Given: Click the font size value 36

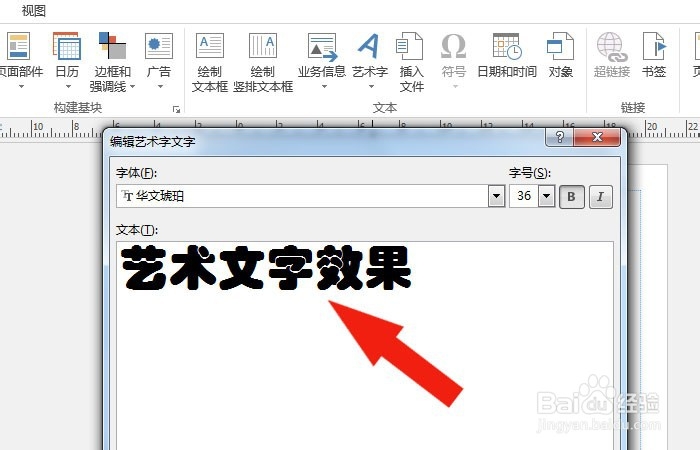Looking at the screenshot, I should [x=524, y=196].
